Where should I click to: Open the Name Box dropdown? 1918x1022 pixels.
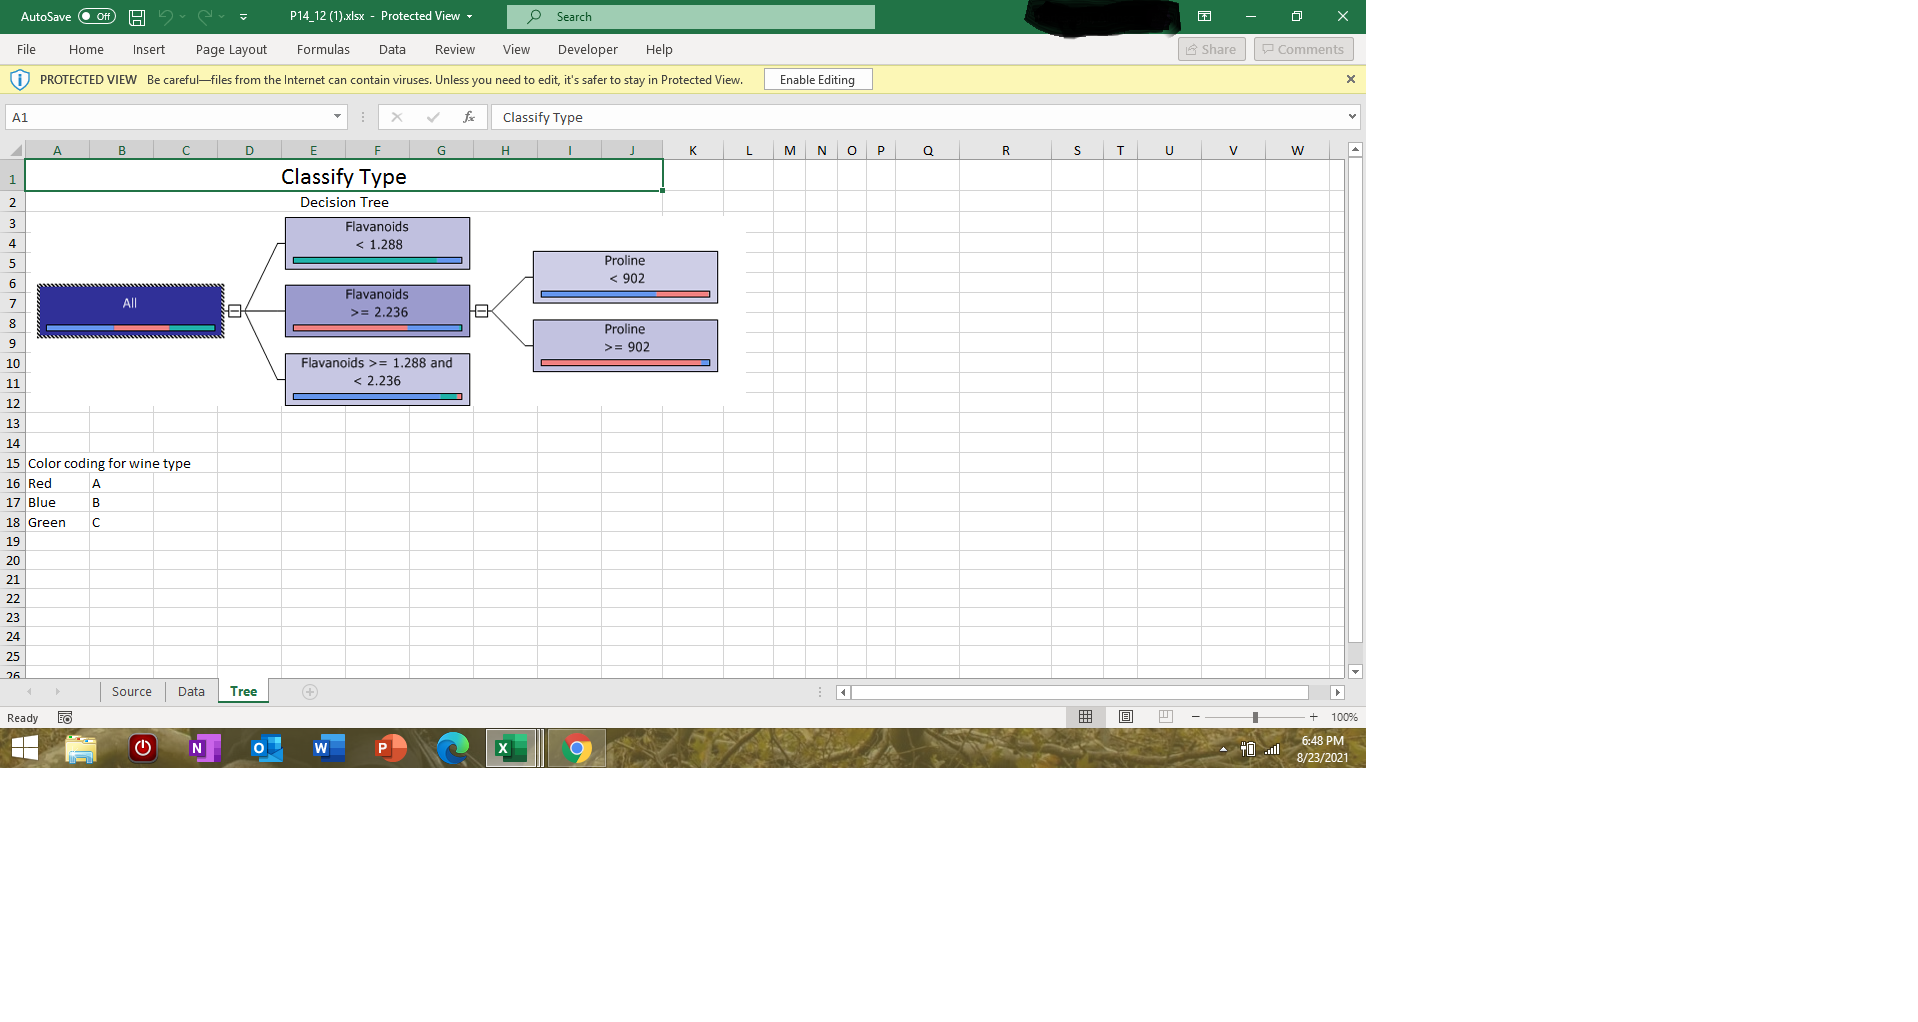(338, 117)
